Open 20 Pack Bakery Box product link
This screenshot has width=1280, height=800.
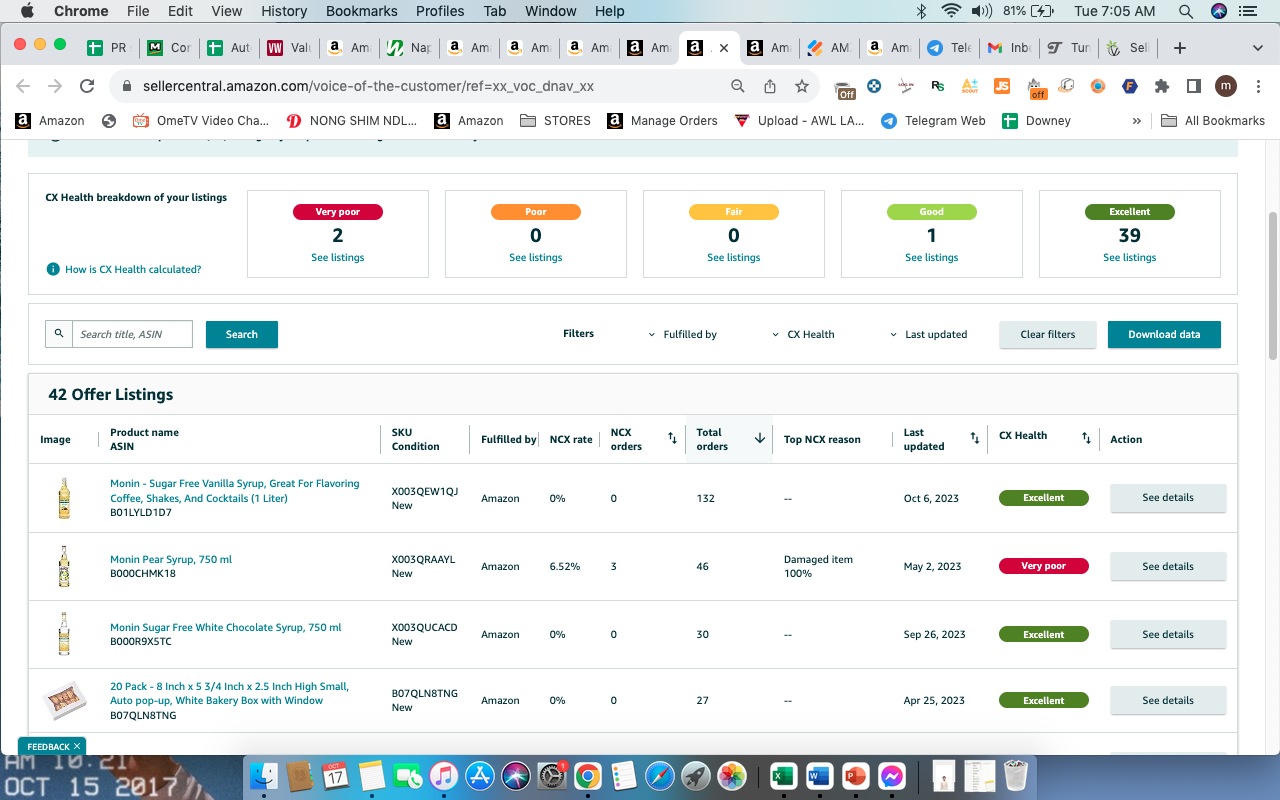tap(230, 694)
